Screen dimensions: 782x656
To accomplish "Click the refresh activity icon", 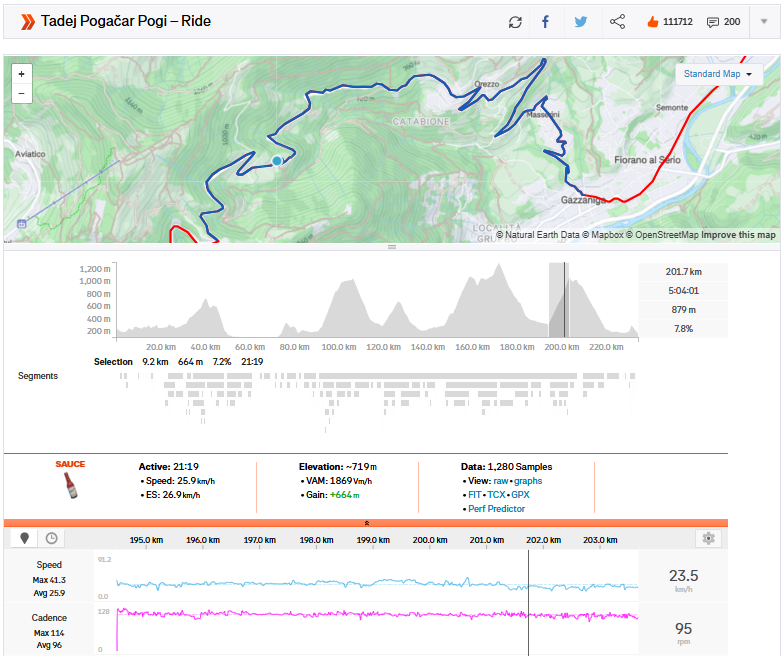I will click(515, 22).
